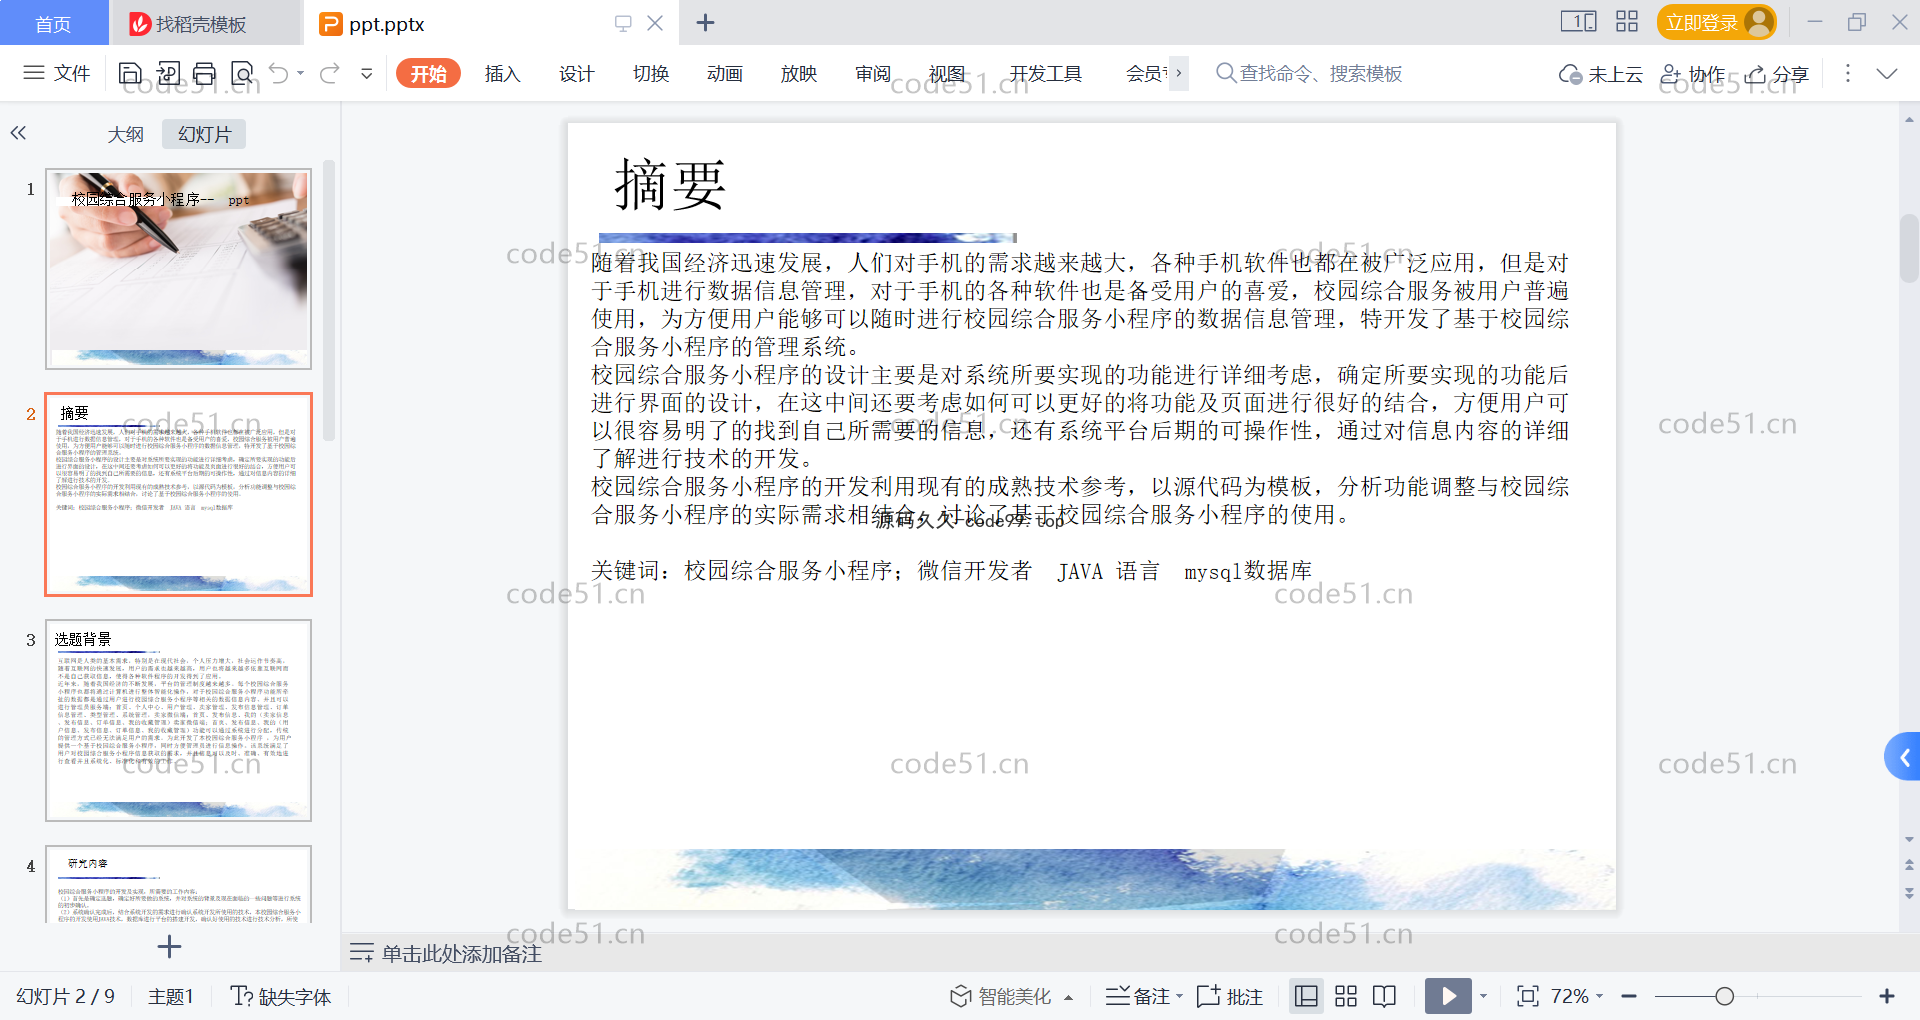The height and width of the screenshot is (1020, 1920).
Task: Collapse the slide panel double arrow
Action: pos(18,133)
